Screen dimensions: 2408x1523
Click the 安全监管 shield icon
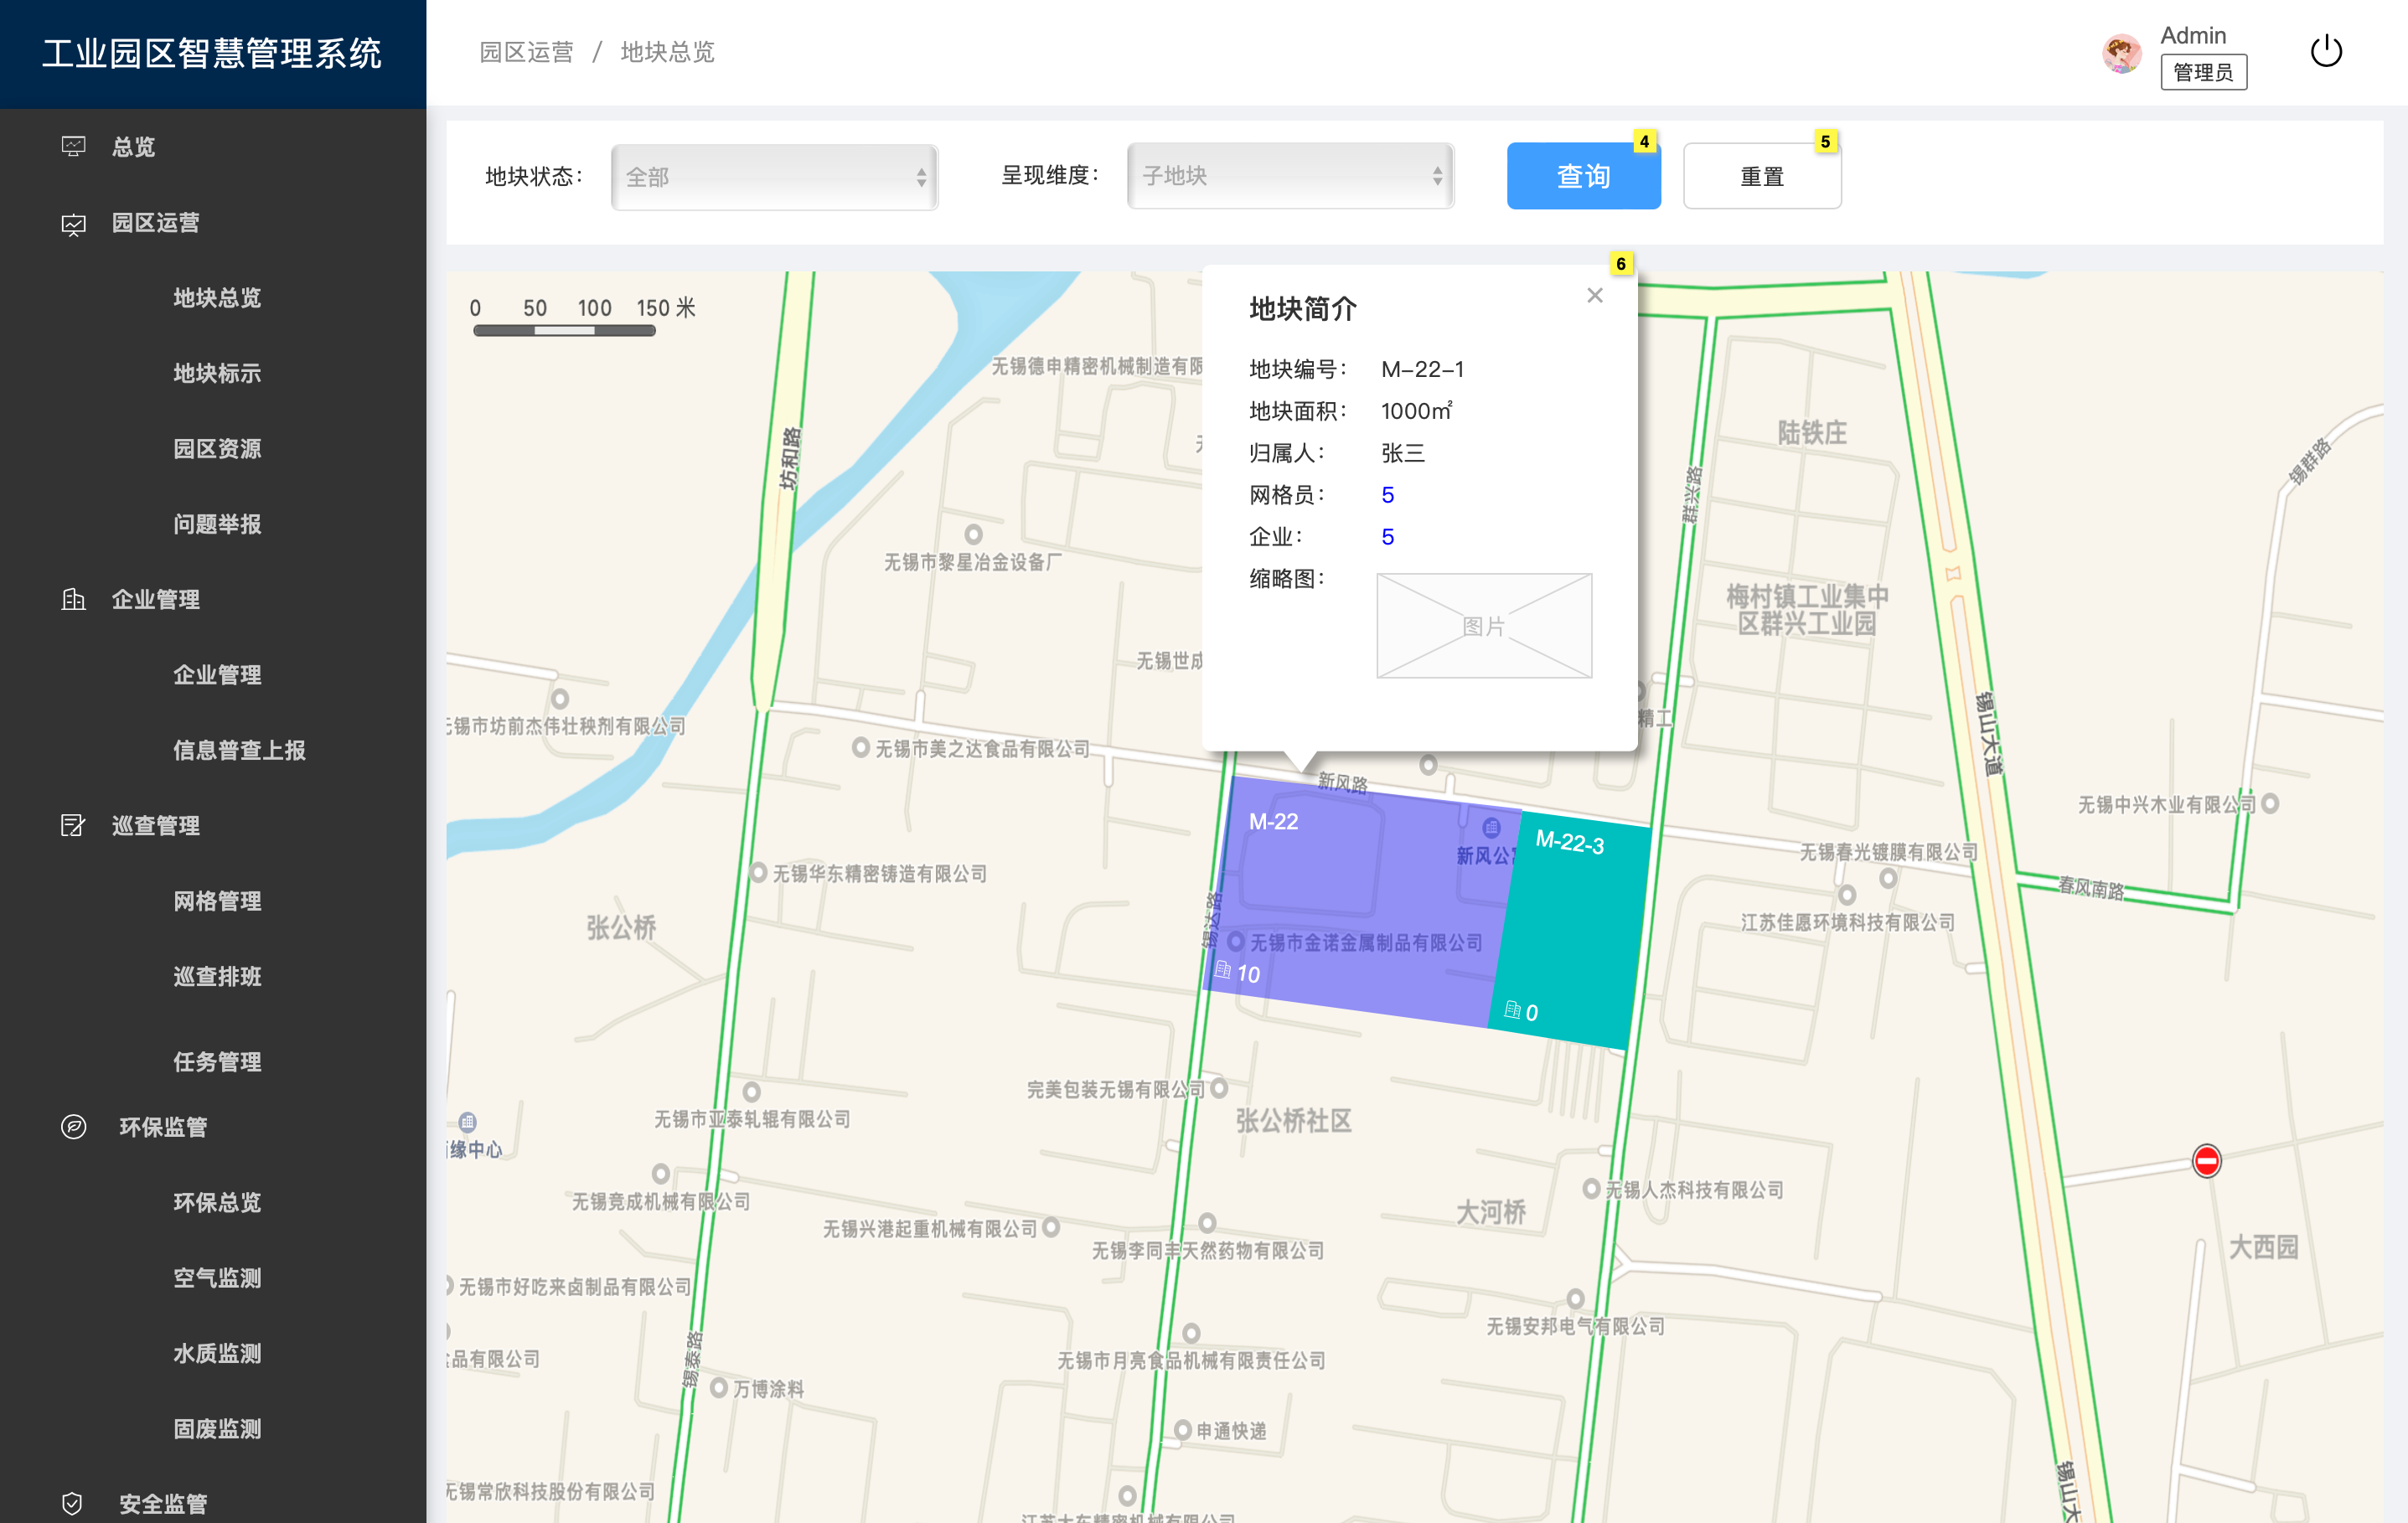[73, 1503]
